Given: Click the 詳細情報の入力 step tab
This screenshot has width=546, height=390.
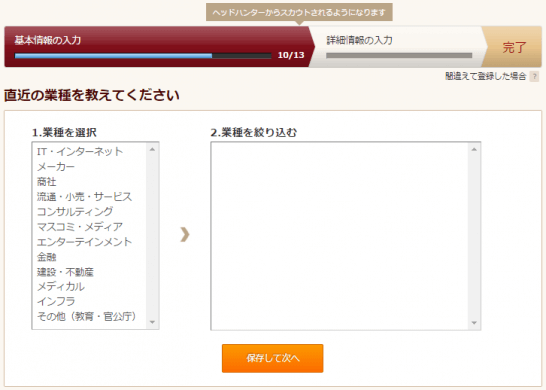Looking at the screenshot, I should click(x=397, y=47).
